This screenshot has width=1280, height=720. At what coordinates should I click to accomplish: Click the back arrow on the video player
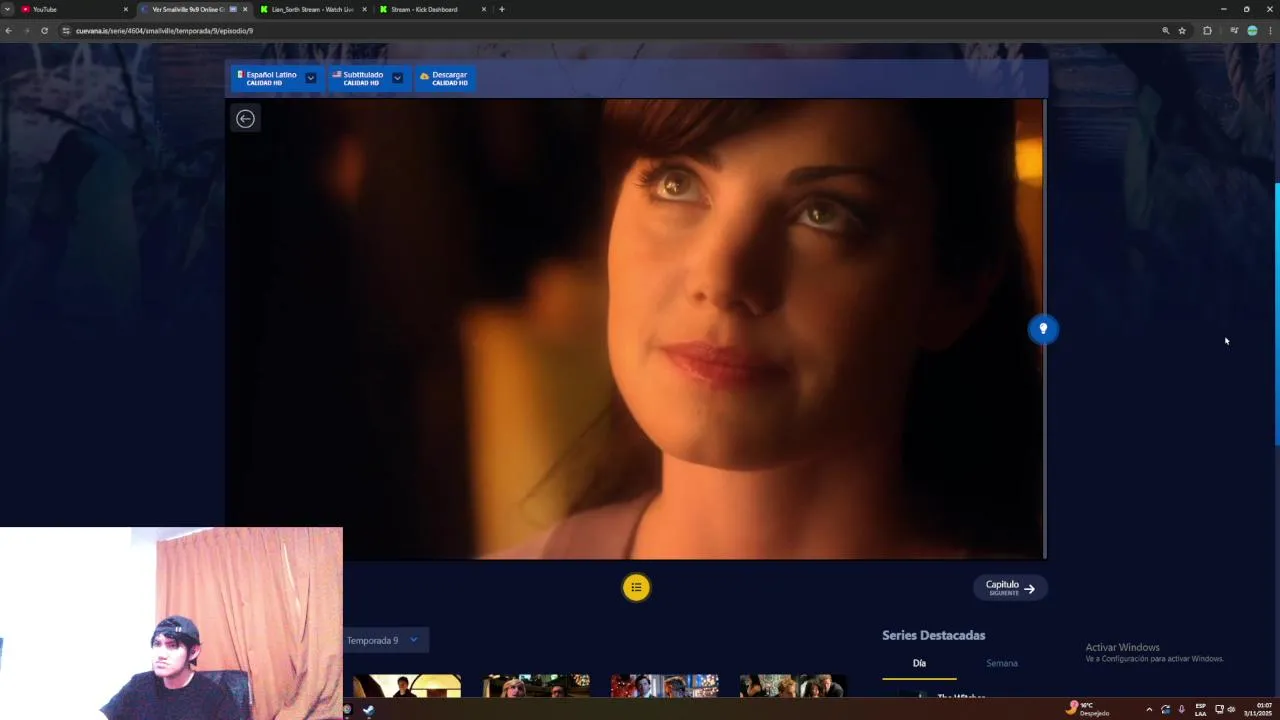tap(245, 119)
